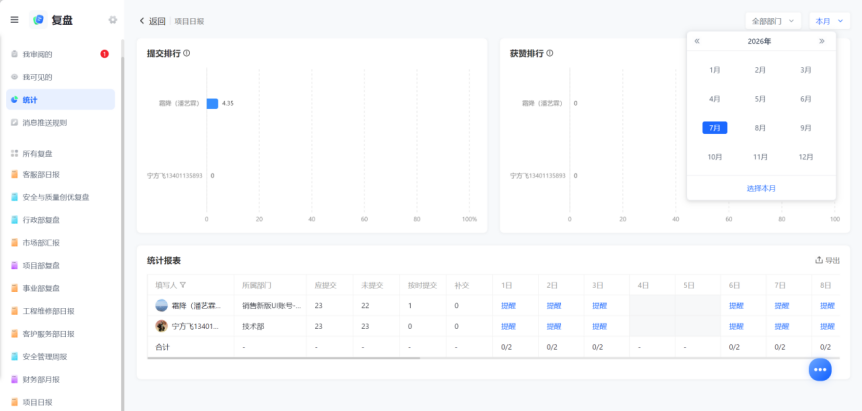The width and height of the screenshot is (862, 411).
Task: Click the 技术部 department cell
Action: click(x=270, y=326)
